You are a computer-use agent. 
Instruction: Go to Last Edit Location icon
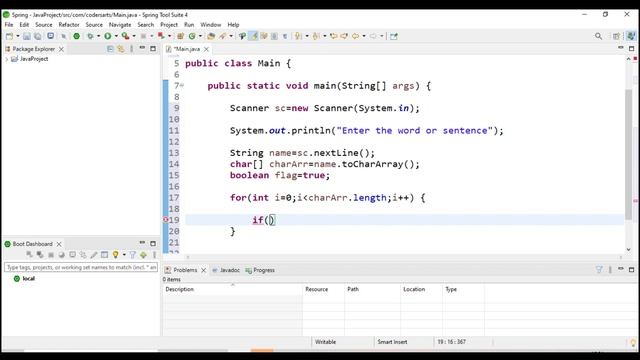[333, 36]
